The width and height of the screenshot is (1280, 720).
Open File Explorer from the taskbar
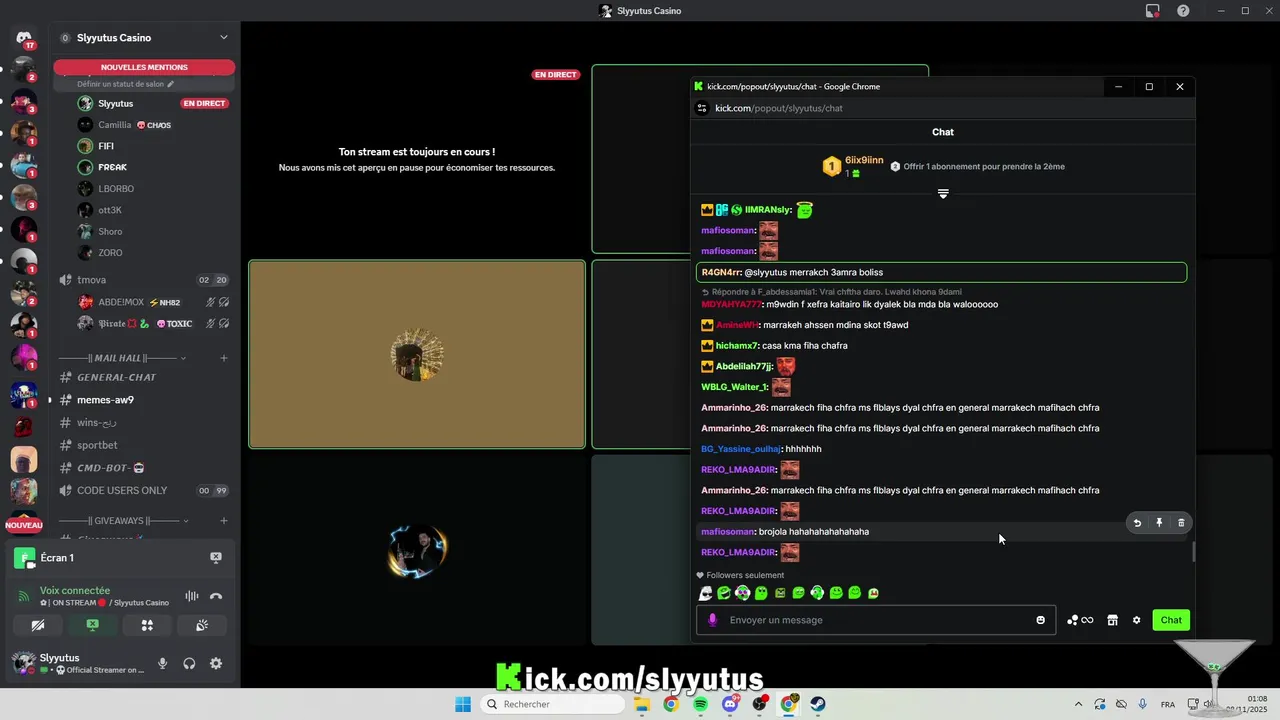641,704
